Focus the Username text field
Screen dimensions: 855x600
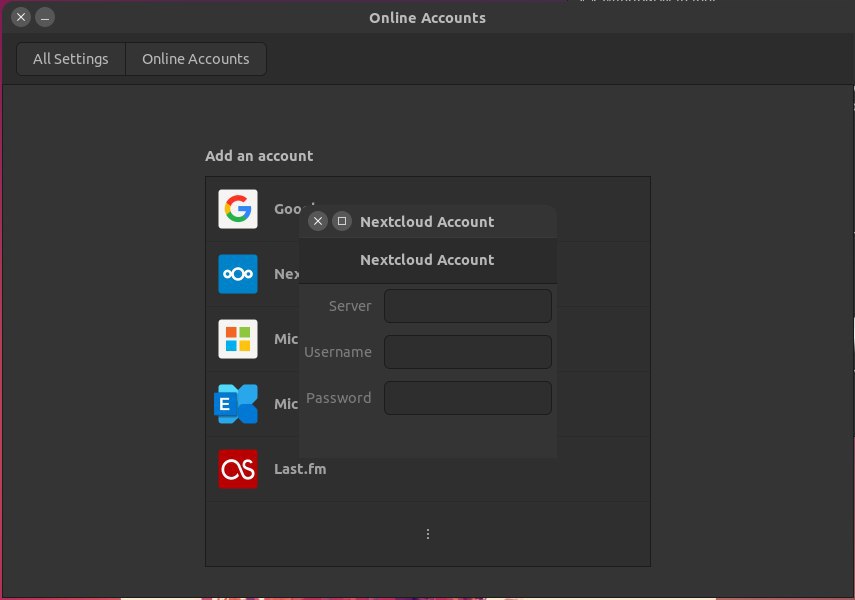468,352
